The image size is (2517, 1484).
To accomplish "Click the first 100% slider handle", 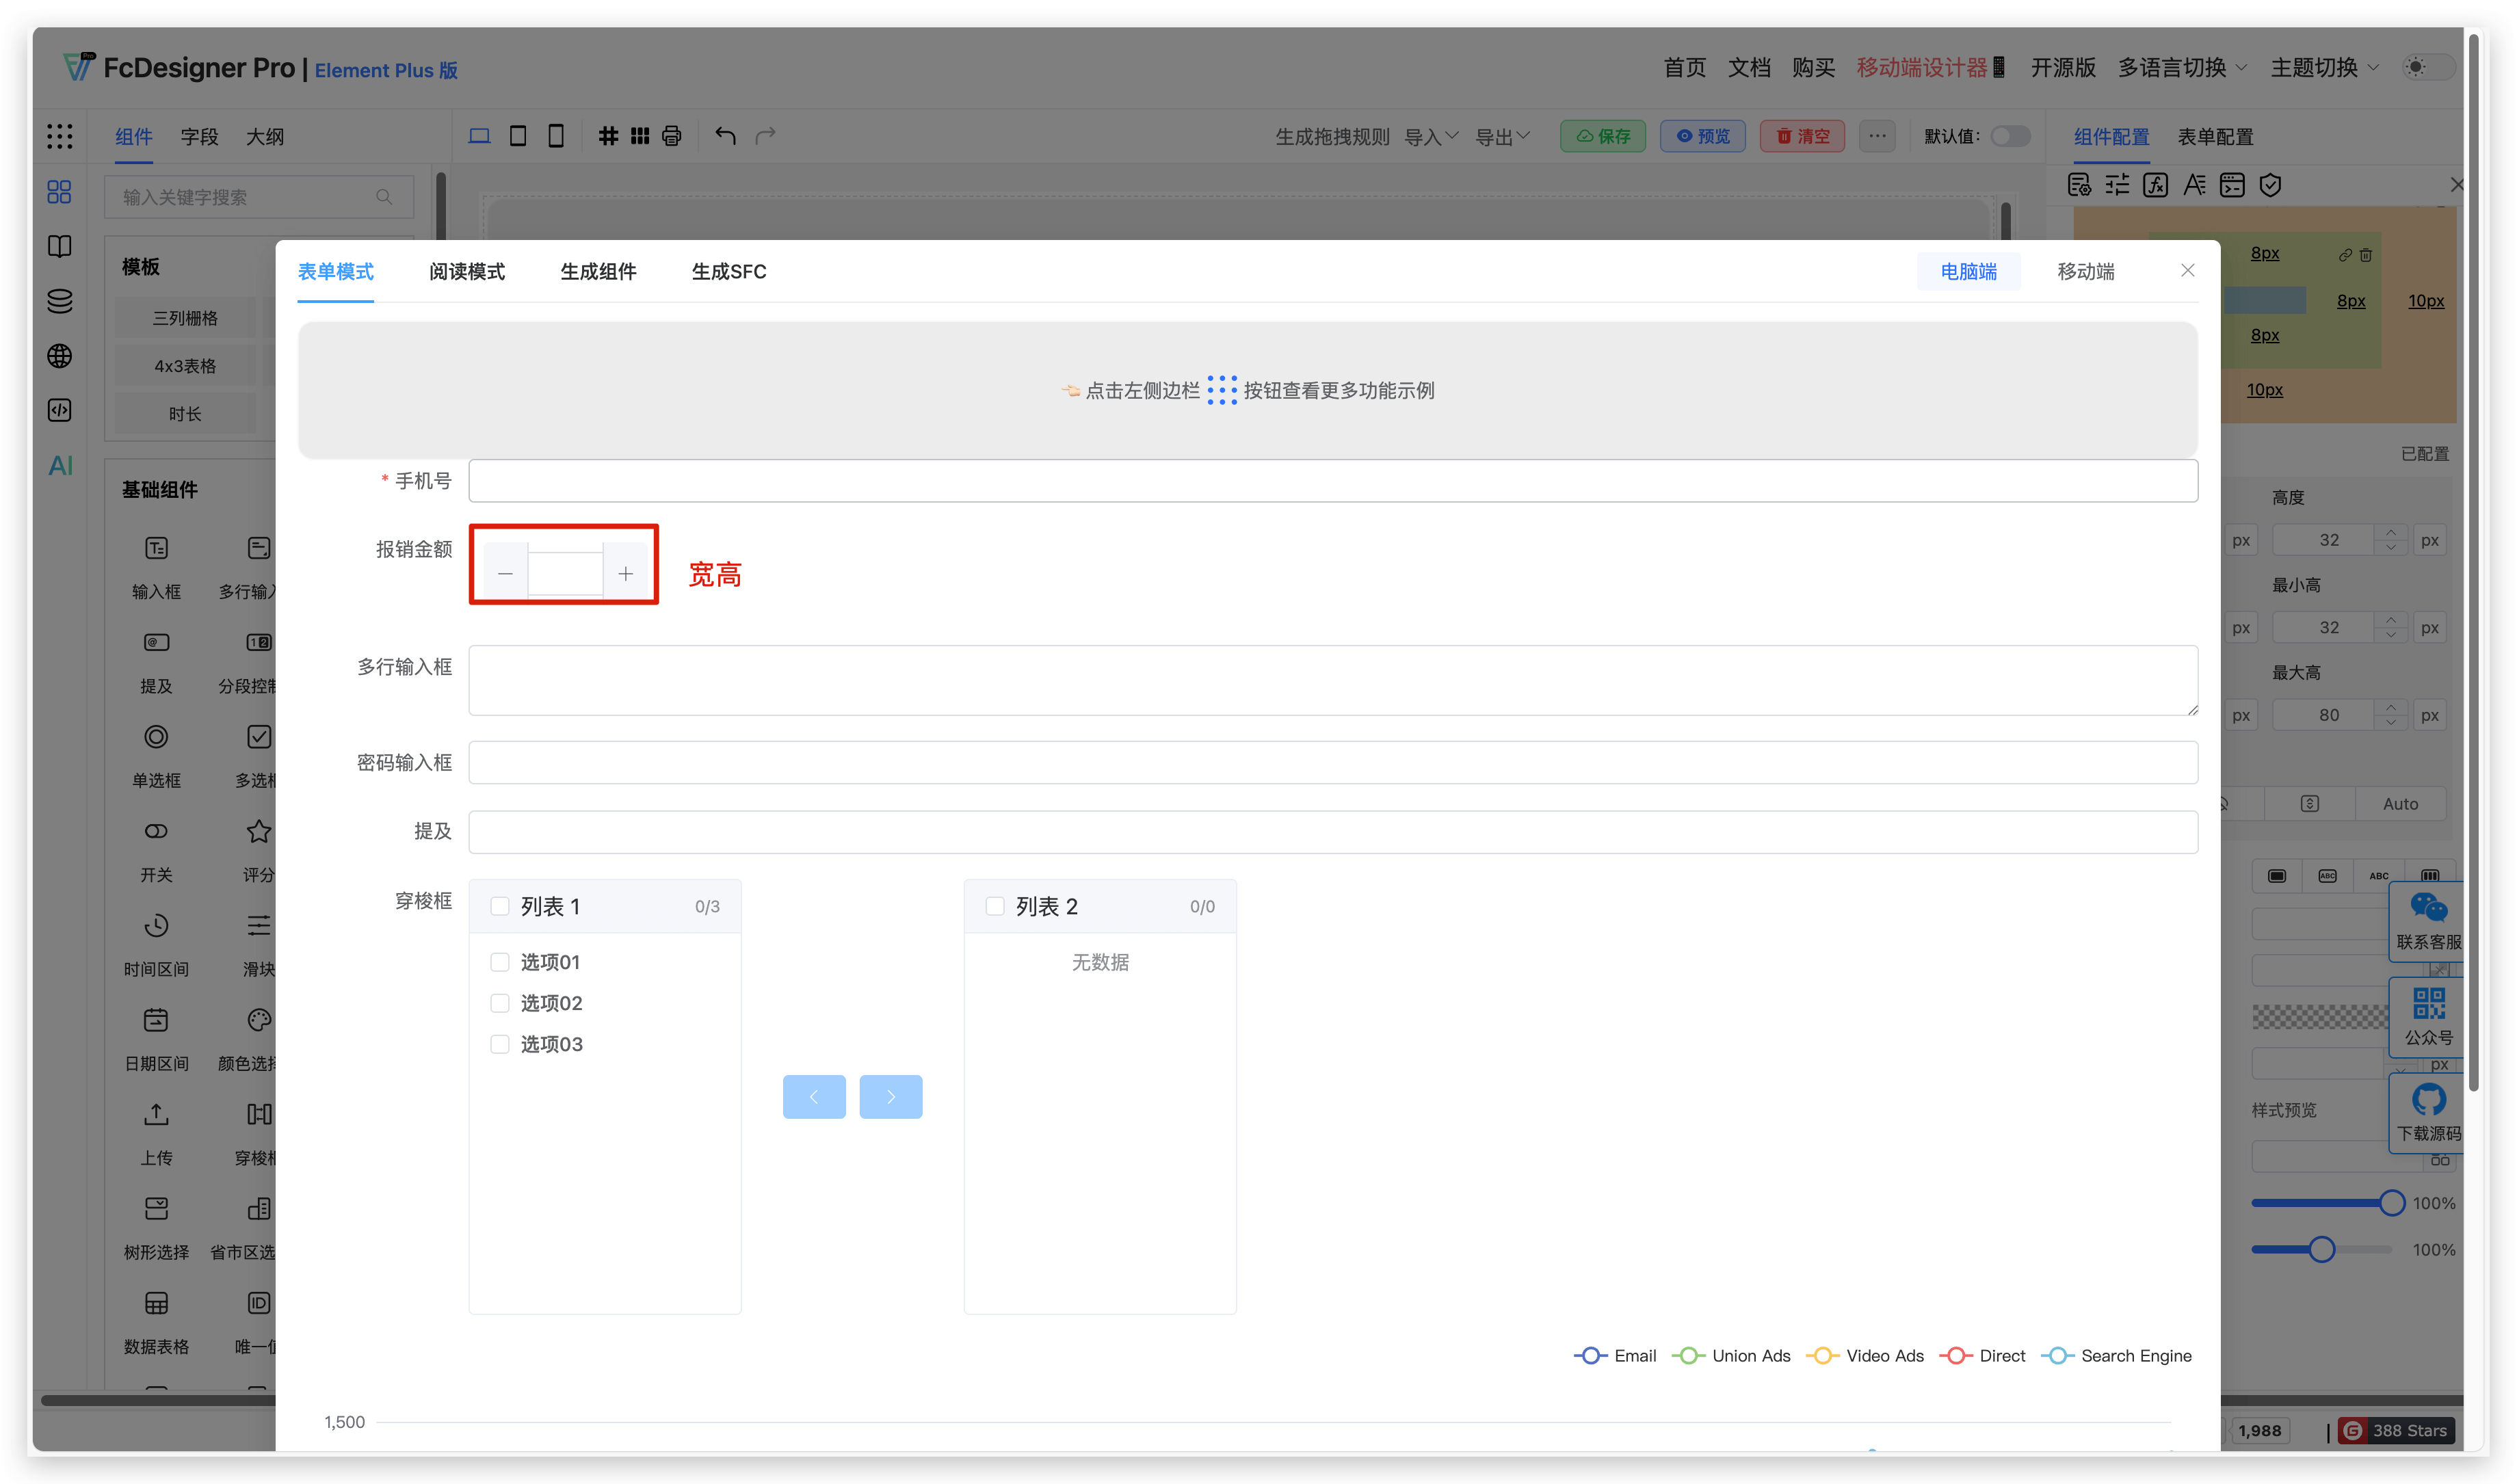I will pos(2391,1203).
